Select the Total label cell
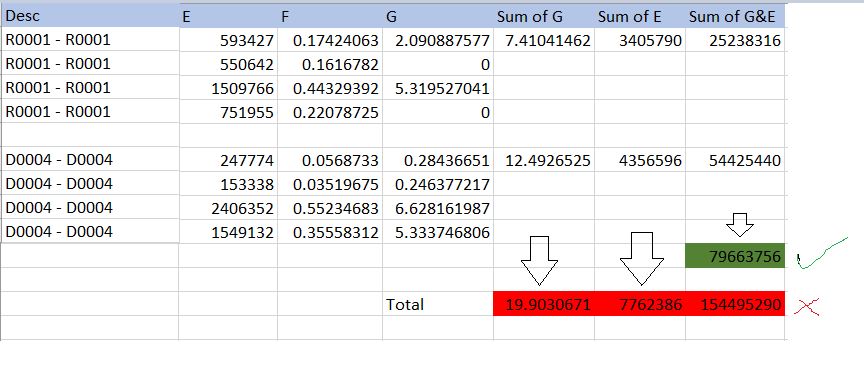Screen dimensions: 864x377 pos(438,304)
